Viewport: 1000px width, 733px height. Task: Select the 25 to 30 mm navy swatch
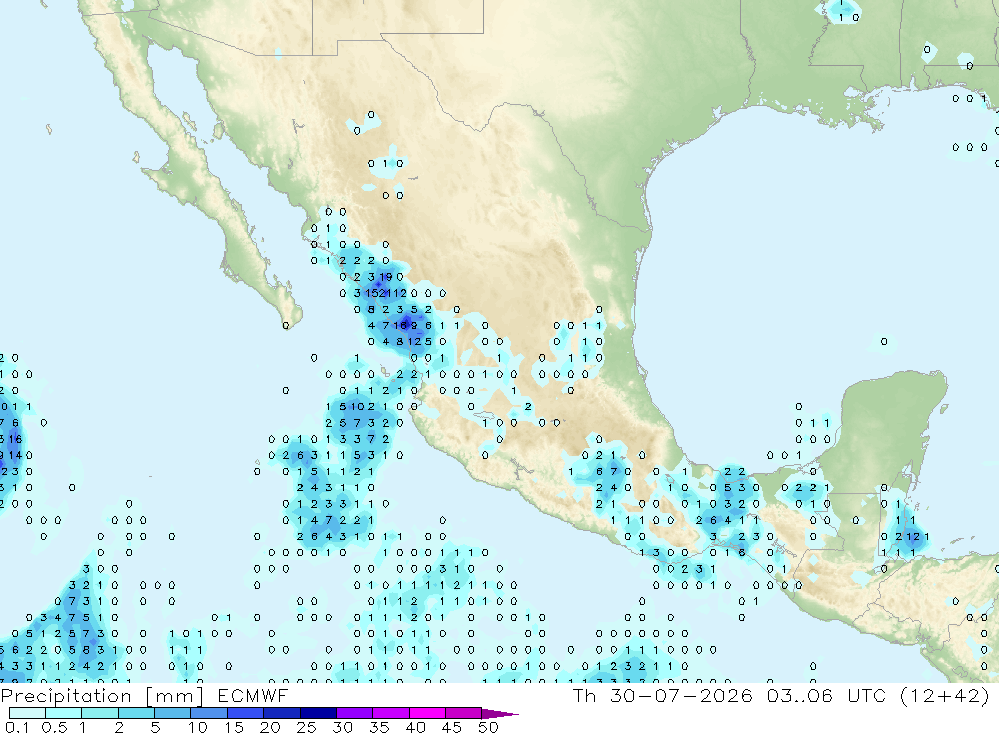(x=318, y=713)
